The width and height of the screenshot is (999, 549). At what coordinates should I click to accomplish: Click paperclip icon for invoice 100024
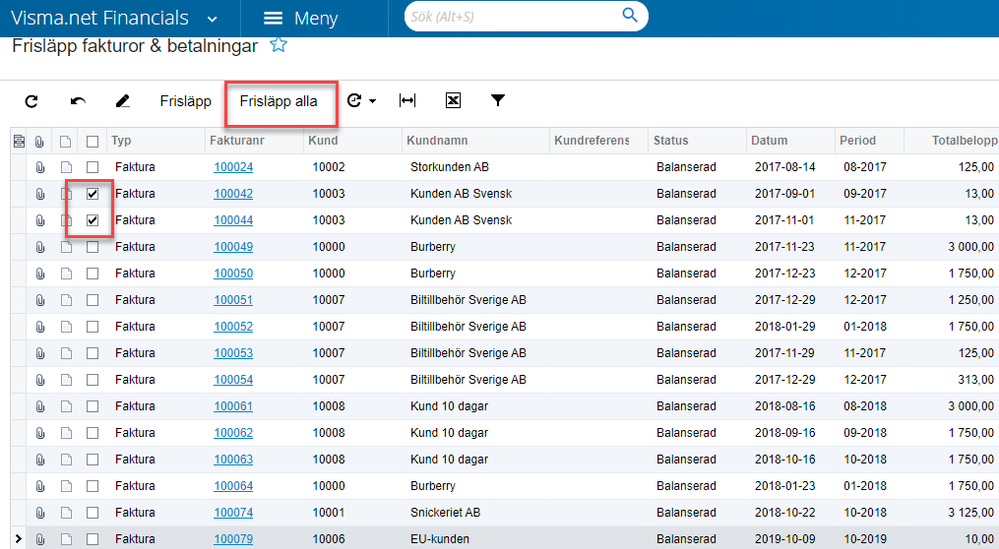click(x=40, y=168)
